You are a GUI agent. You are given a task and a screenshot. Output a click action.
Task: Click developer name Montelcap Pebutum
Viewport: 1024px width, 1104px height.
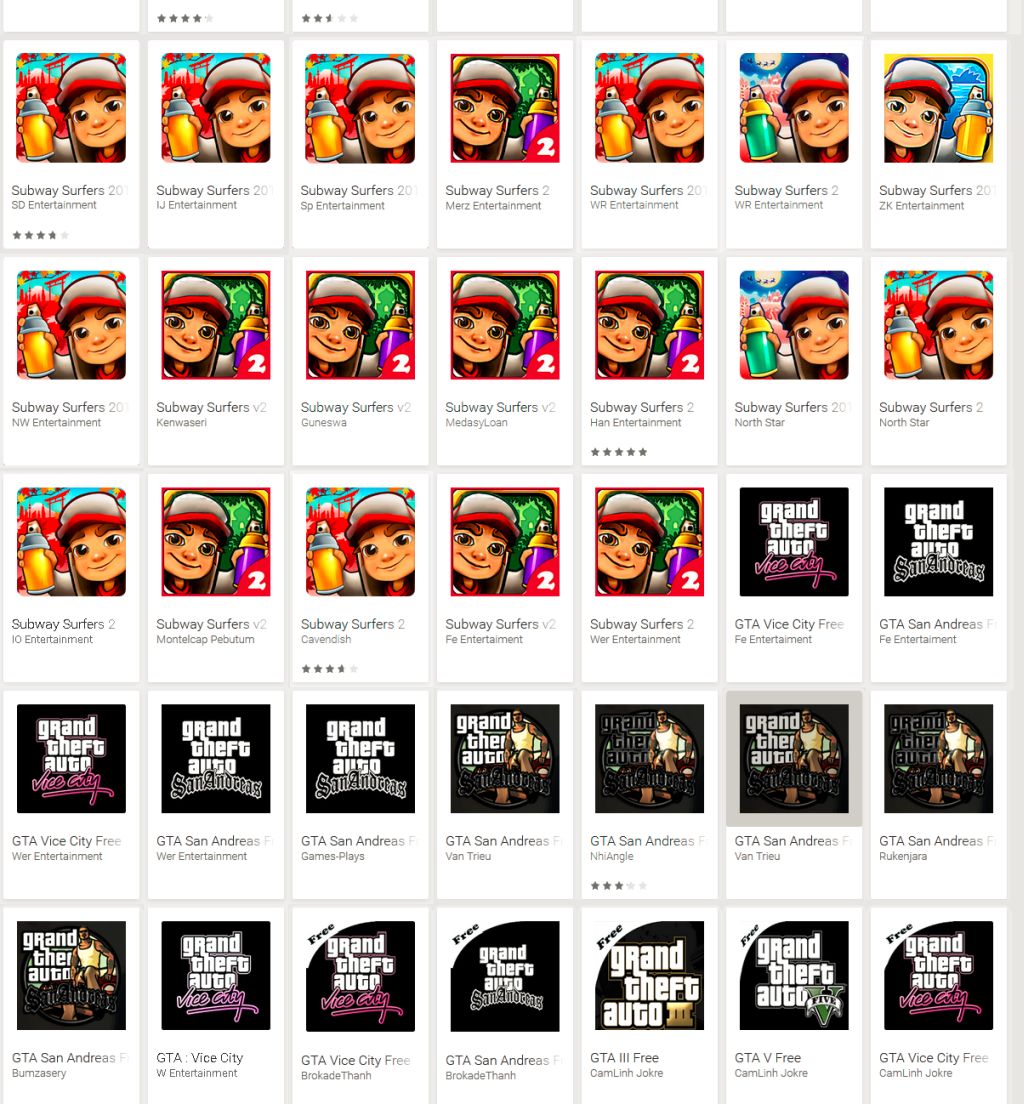coord(205,639)
